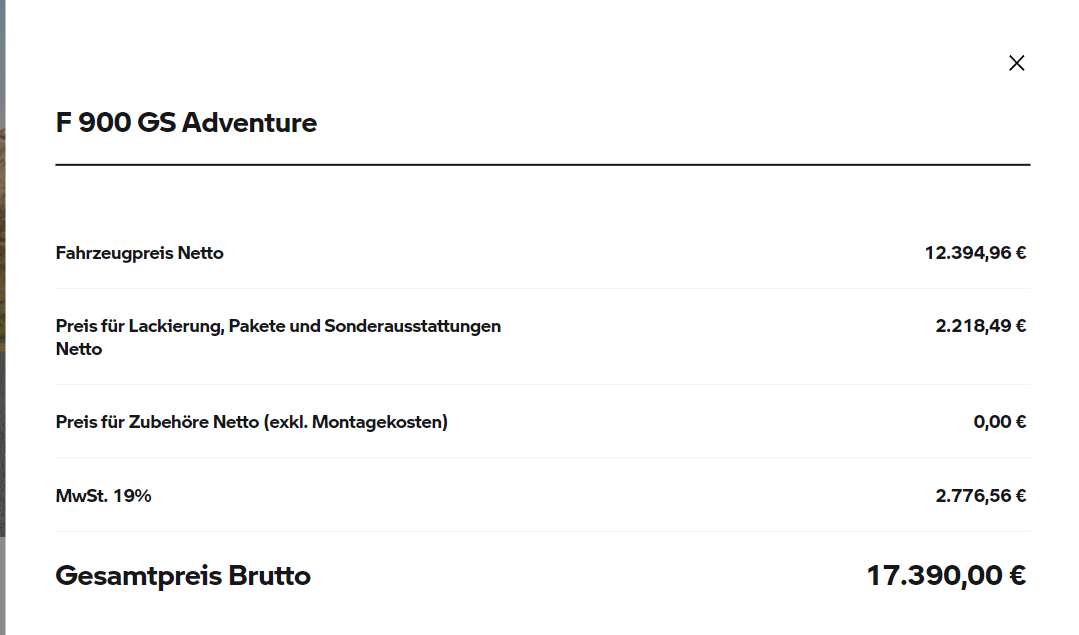Viewport: 1079px width, 635px height.
Task: Click the 19% text in tax row
Action: point(132,496)
